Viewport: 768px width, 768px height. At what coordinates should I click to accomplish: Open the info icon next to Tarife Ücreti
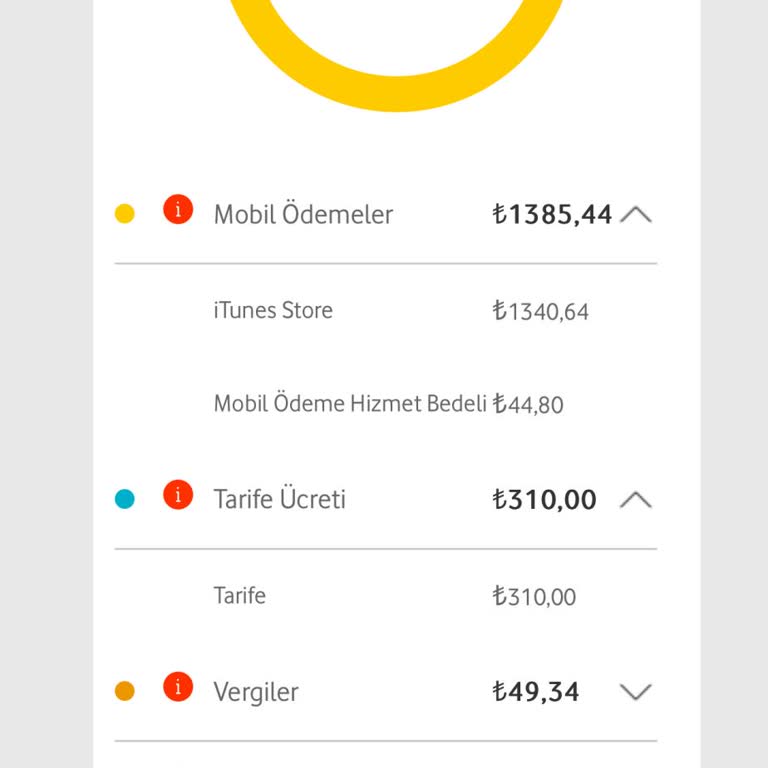[x=178, y=495]
